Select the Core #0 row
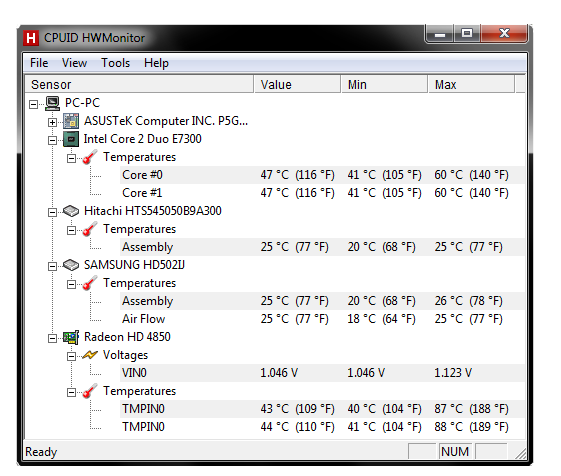The height and width of the screenshot is (476, 561). tap(322, 175)
